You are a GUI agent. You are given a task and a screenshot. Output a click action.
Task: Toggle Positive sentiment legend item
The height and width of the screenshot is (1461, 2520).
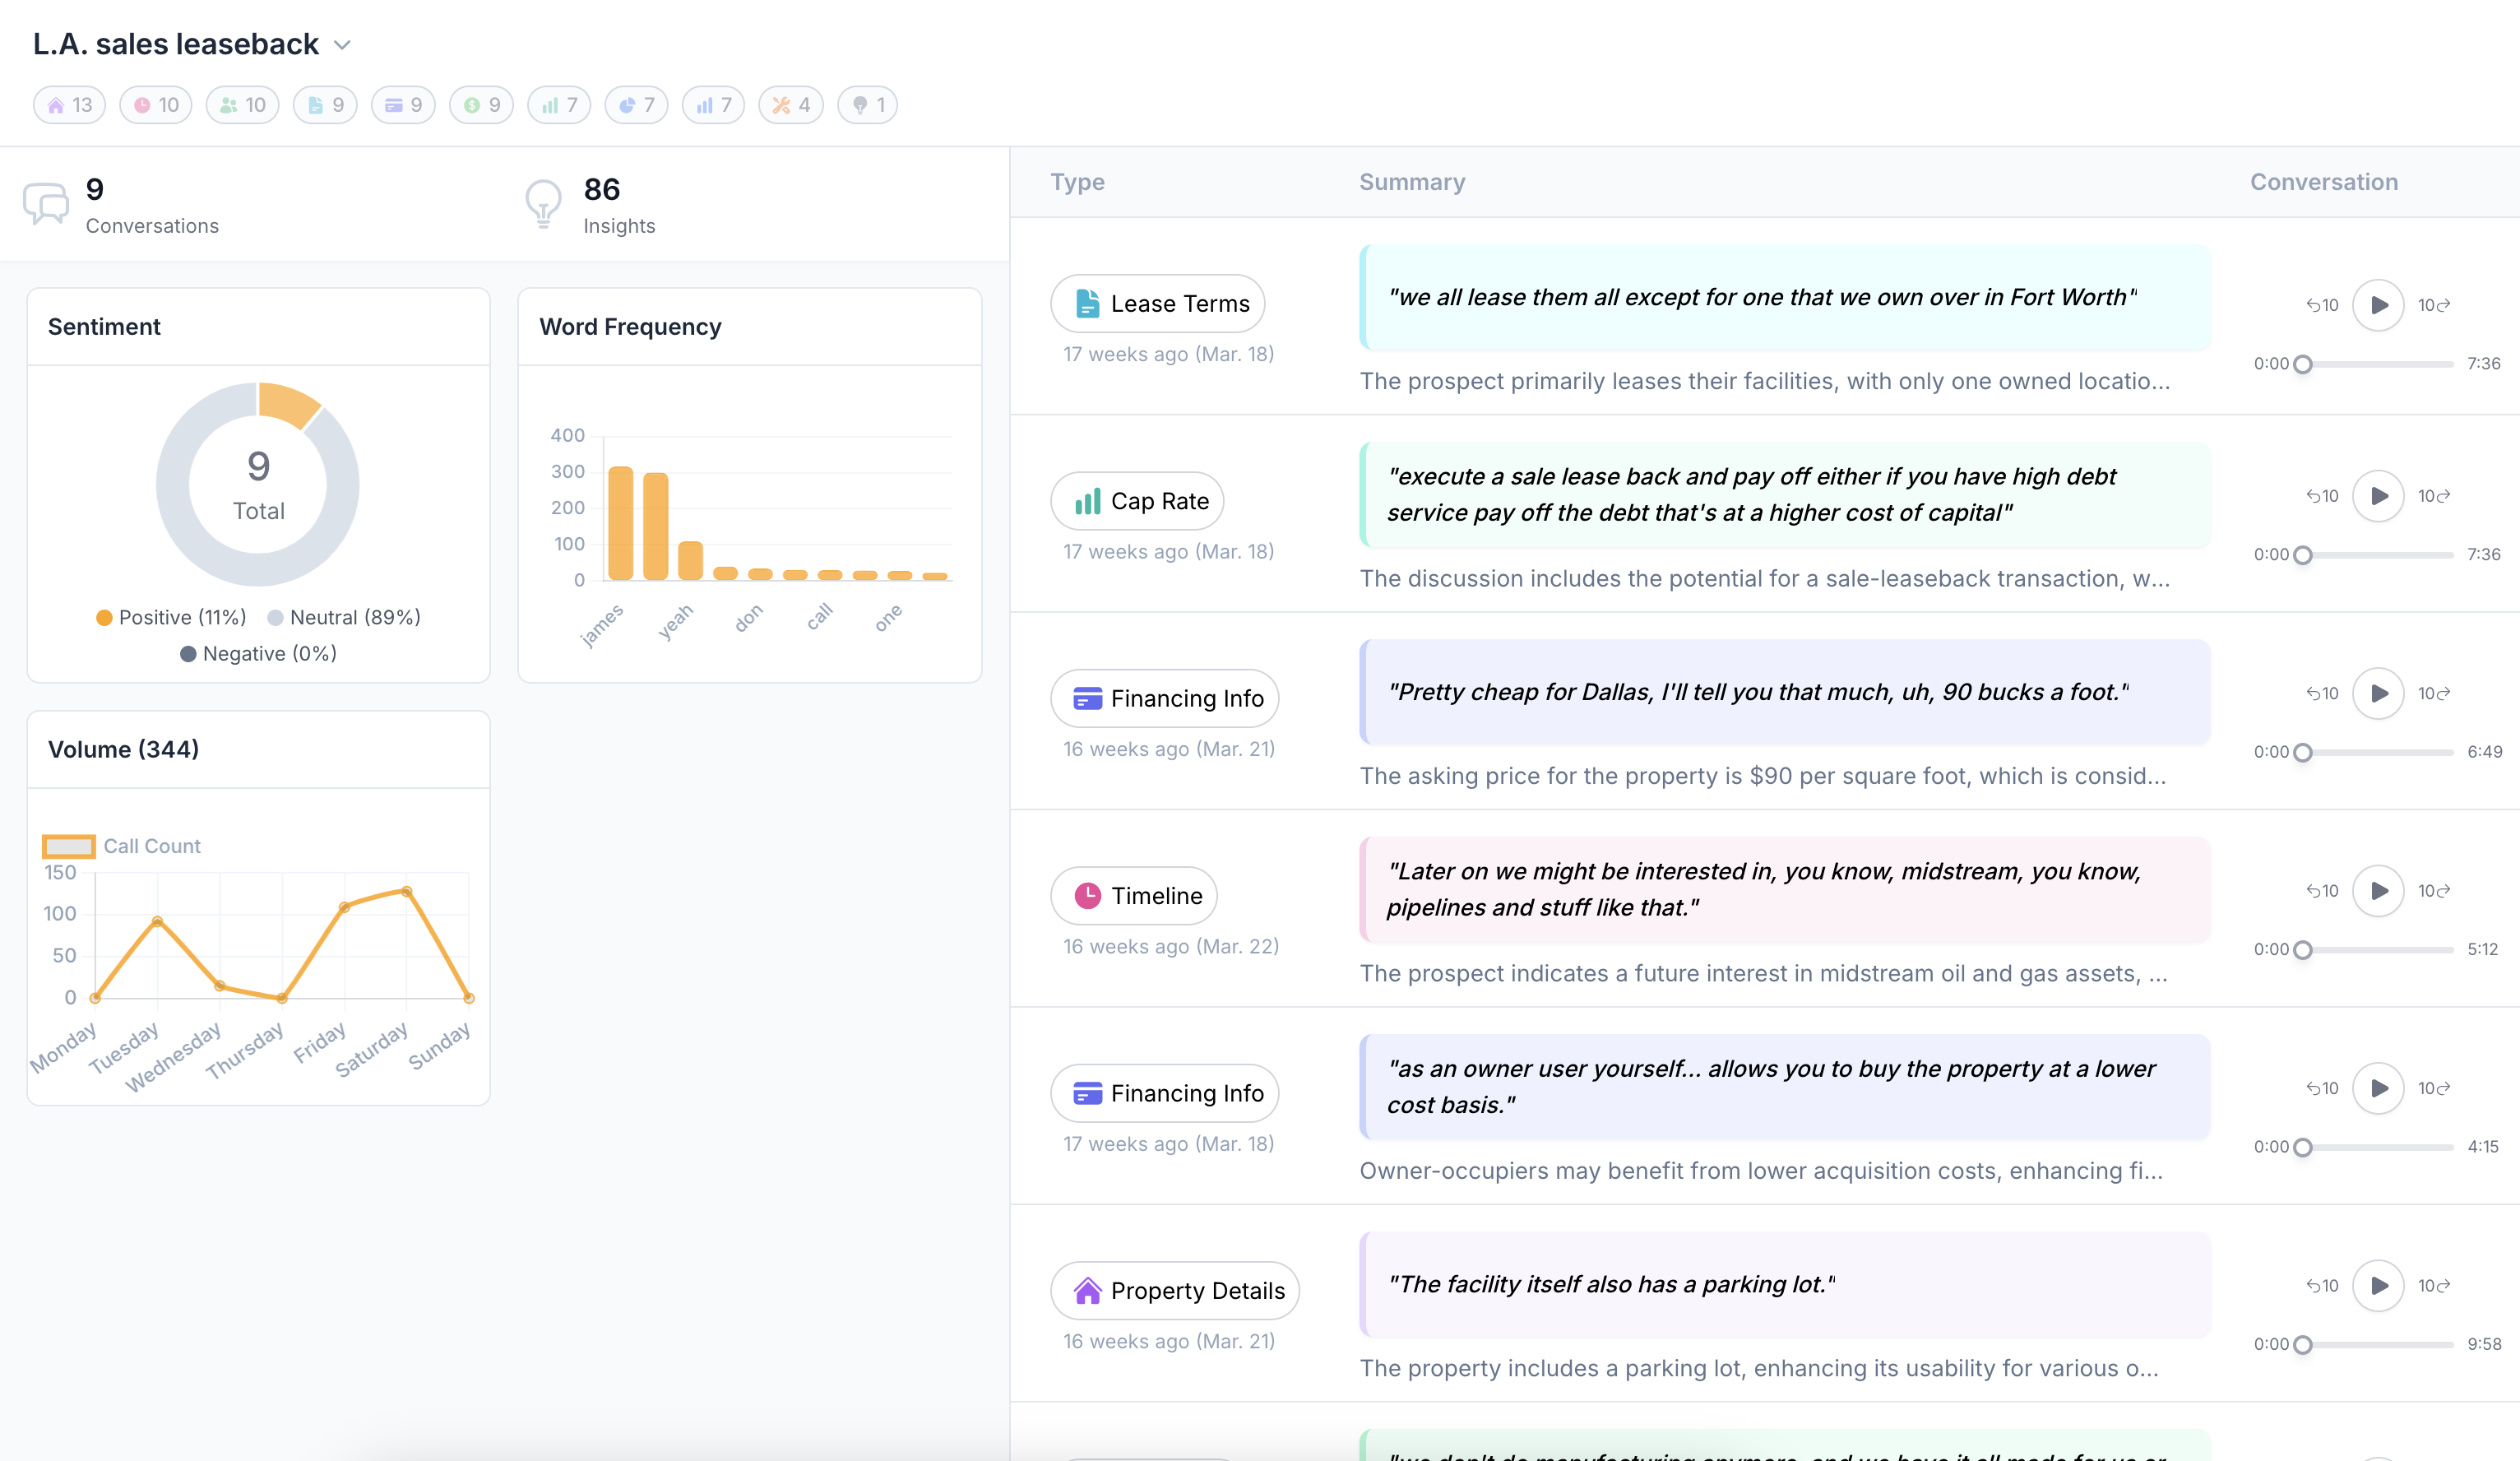(x=171, y=617)
